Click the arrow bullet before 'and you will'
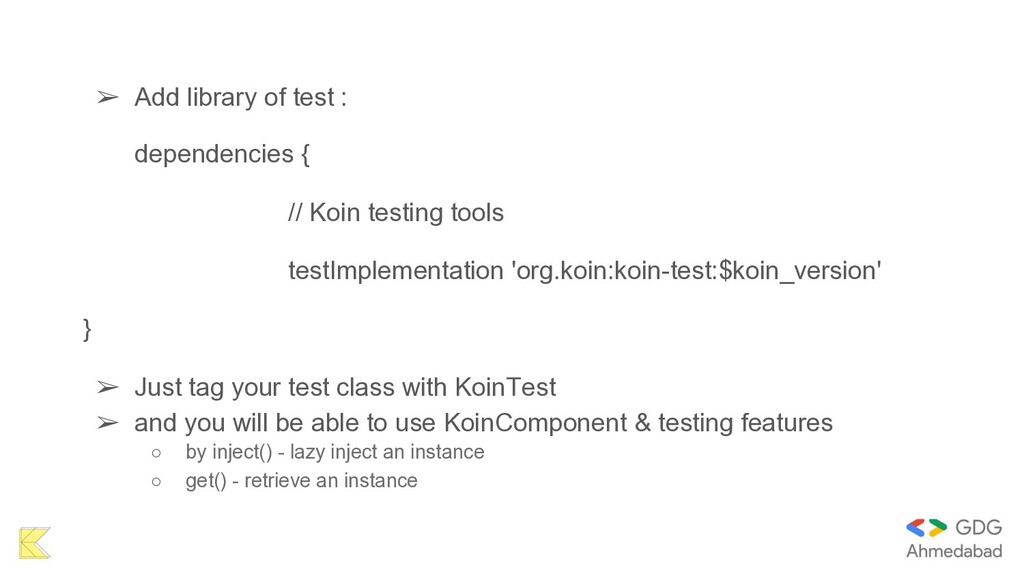 click(x=108, y=423)
